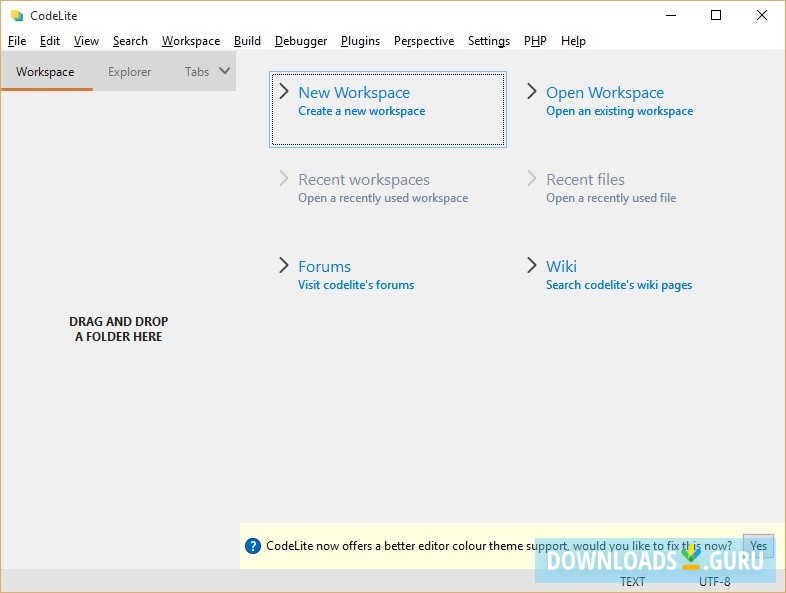Open the Edit menu
The height and width of the screenshot is (593, 786).
point(50,41)
